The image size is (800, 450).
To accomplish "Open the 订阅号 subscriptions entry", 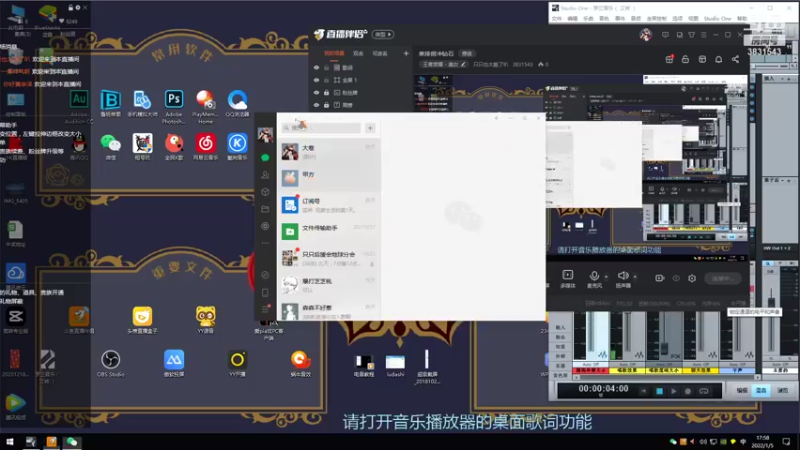I will tap(329, 205).
